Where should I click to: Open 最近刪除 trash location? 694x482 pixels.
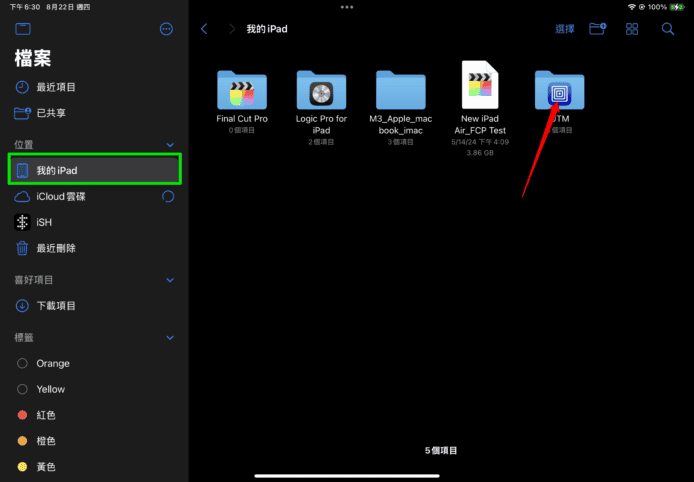(x=56, y=248)
